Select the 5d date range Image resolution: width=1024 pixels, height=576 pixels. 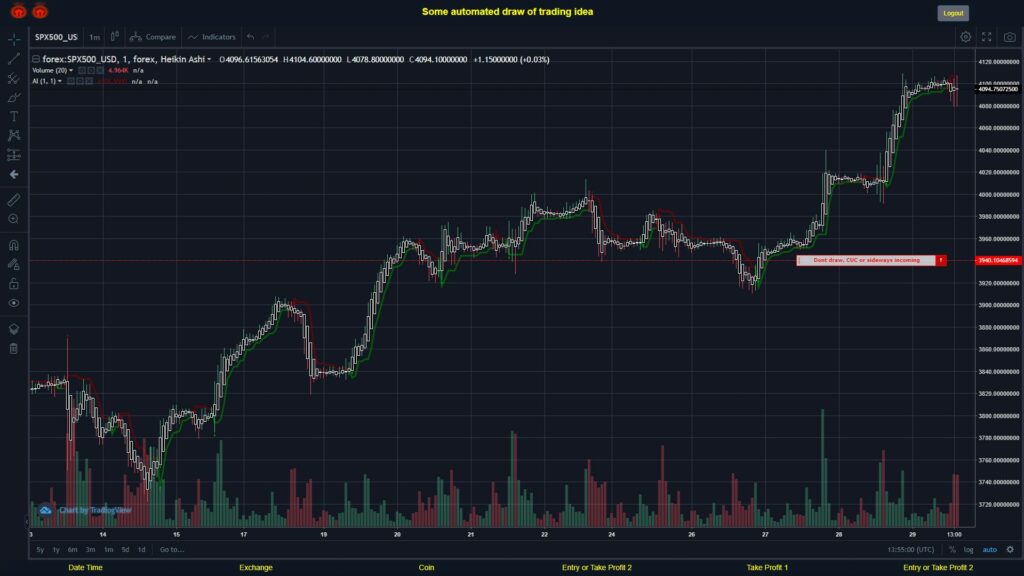125,550
